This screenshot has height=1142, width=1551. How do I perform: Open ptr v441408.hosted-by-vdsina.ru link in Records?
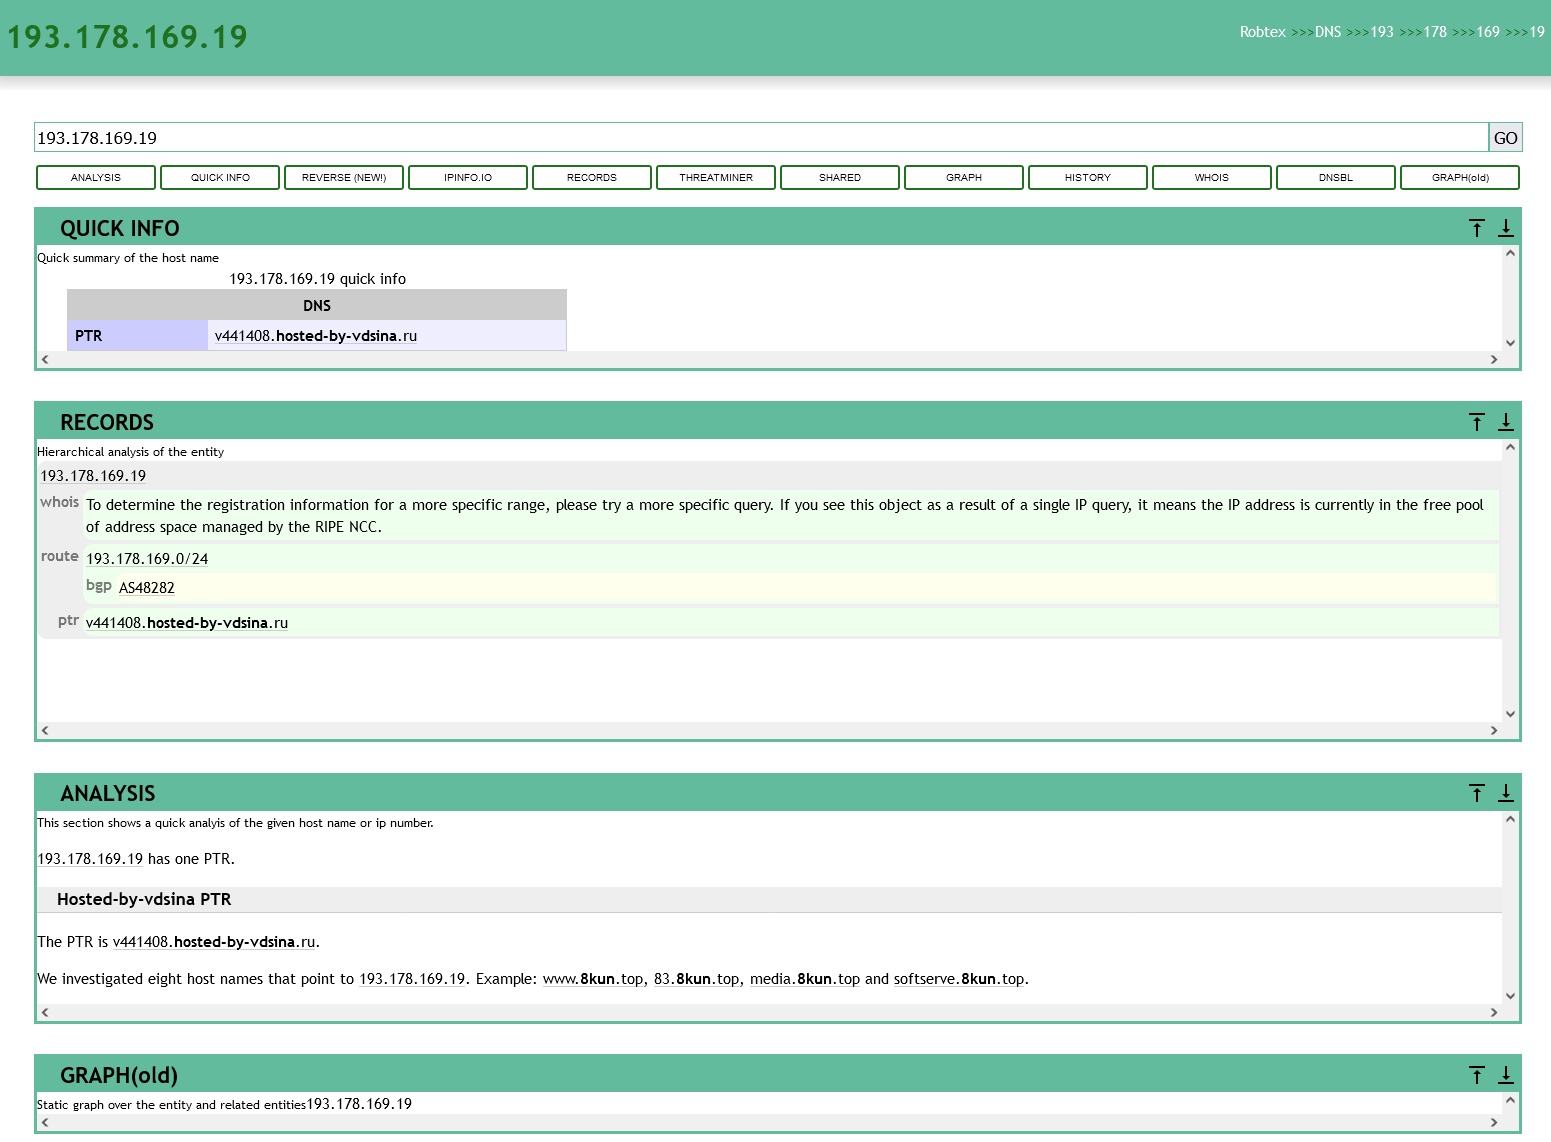point(187,623)
